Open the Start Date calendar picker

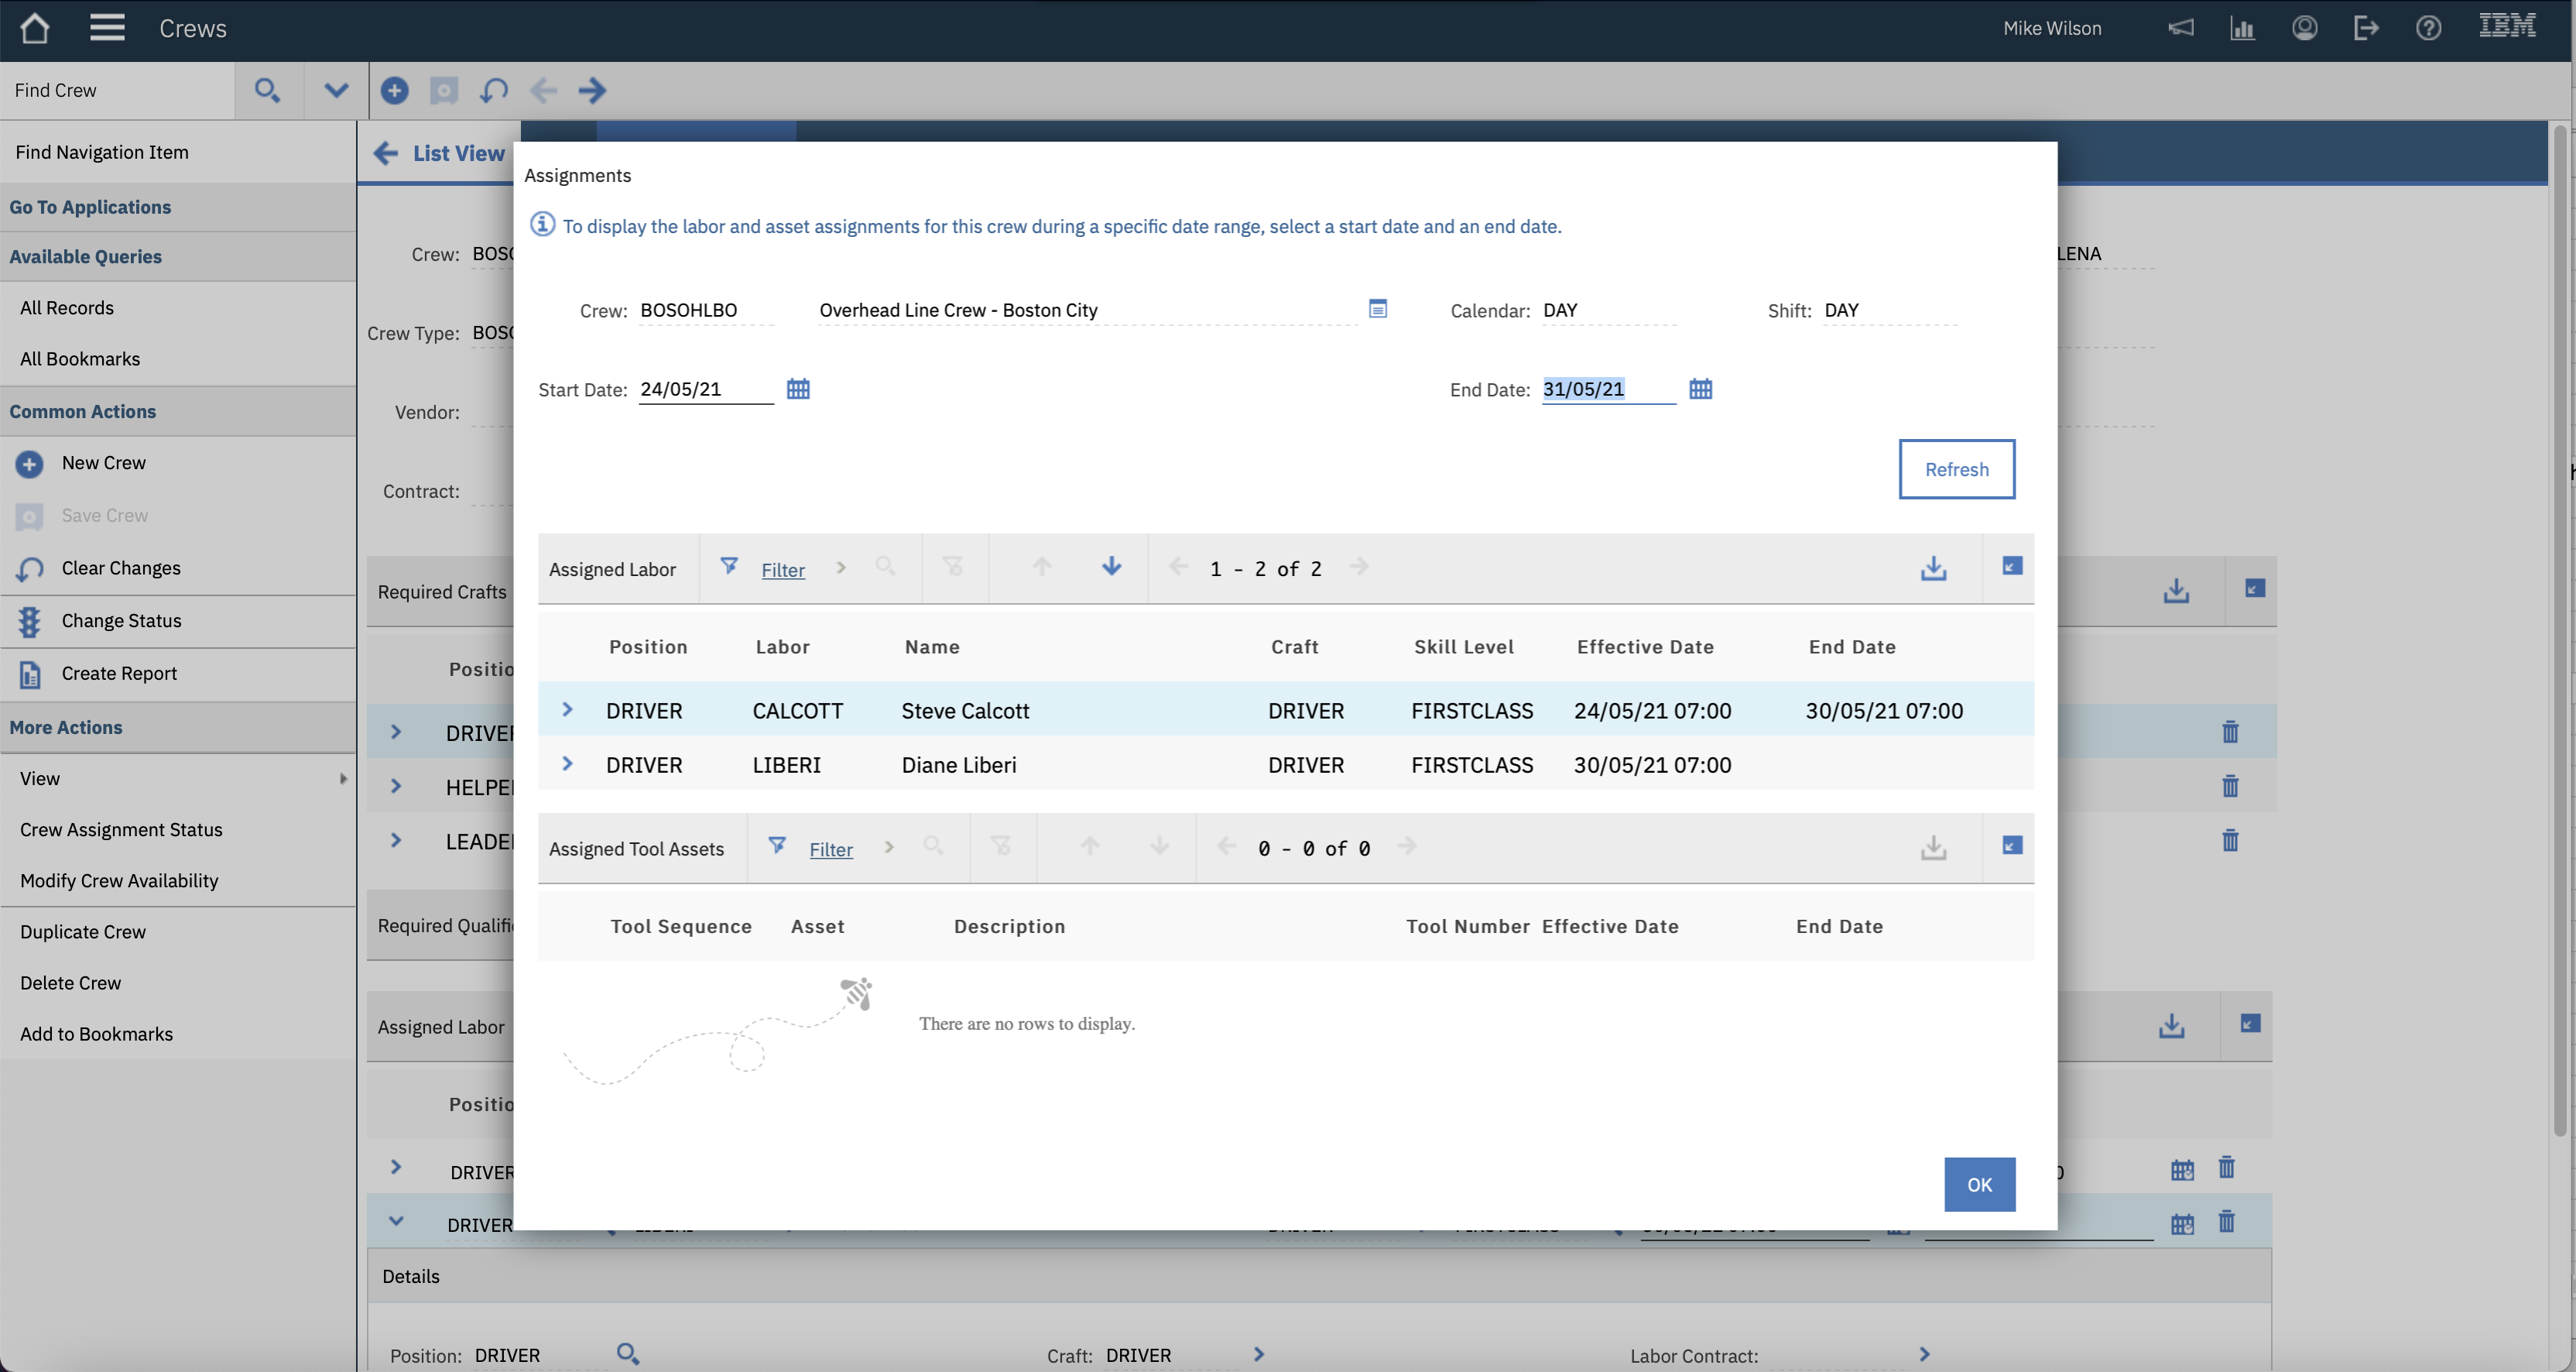coord(797,389)
